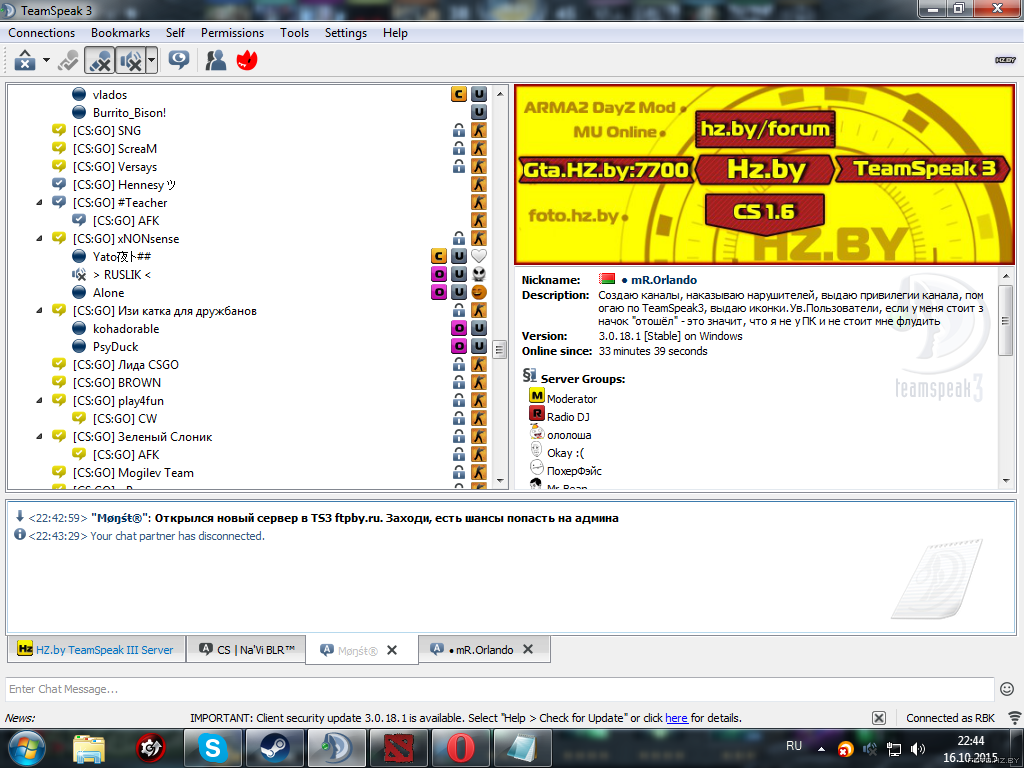Select the [CS:GO] Лида CSGO channel
The image size is (1024, 768).
coord(125,364)
